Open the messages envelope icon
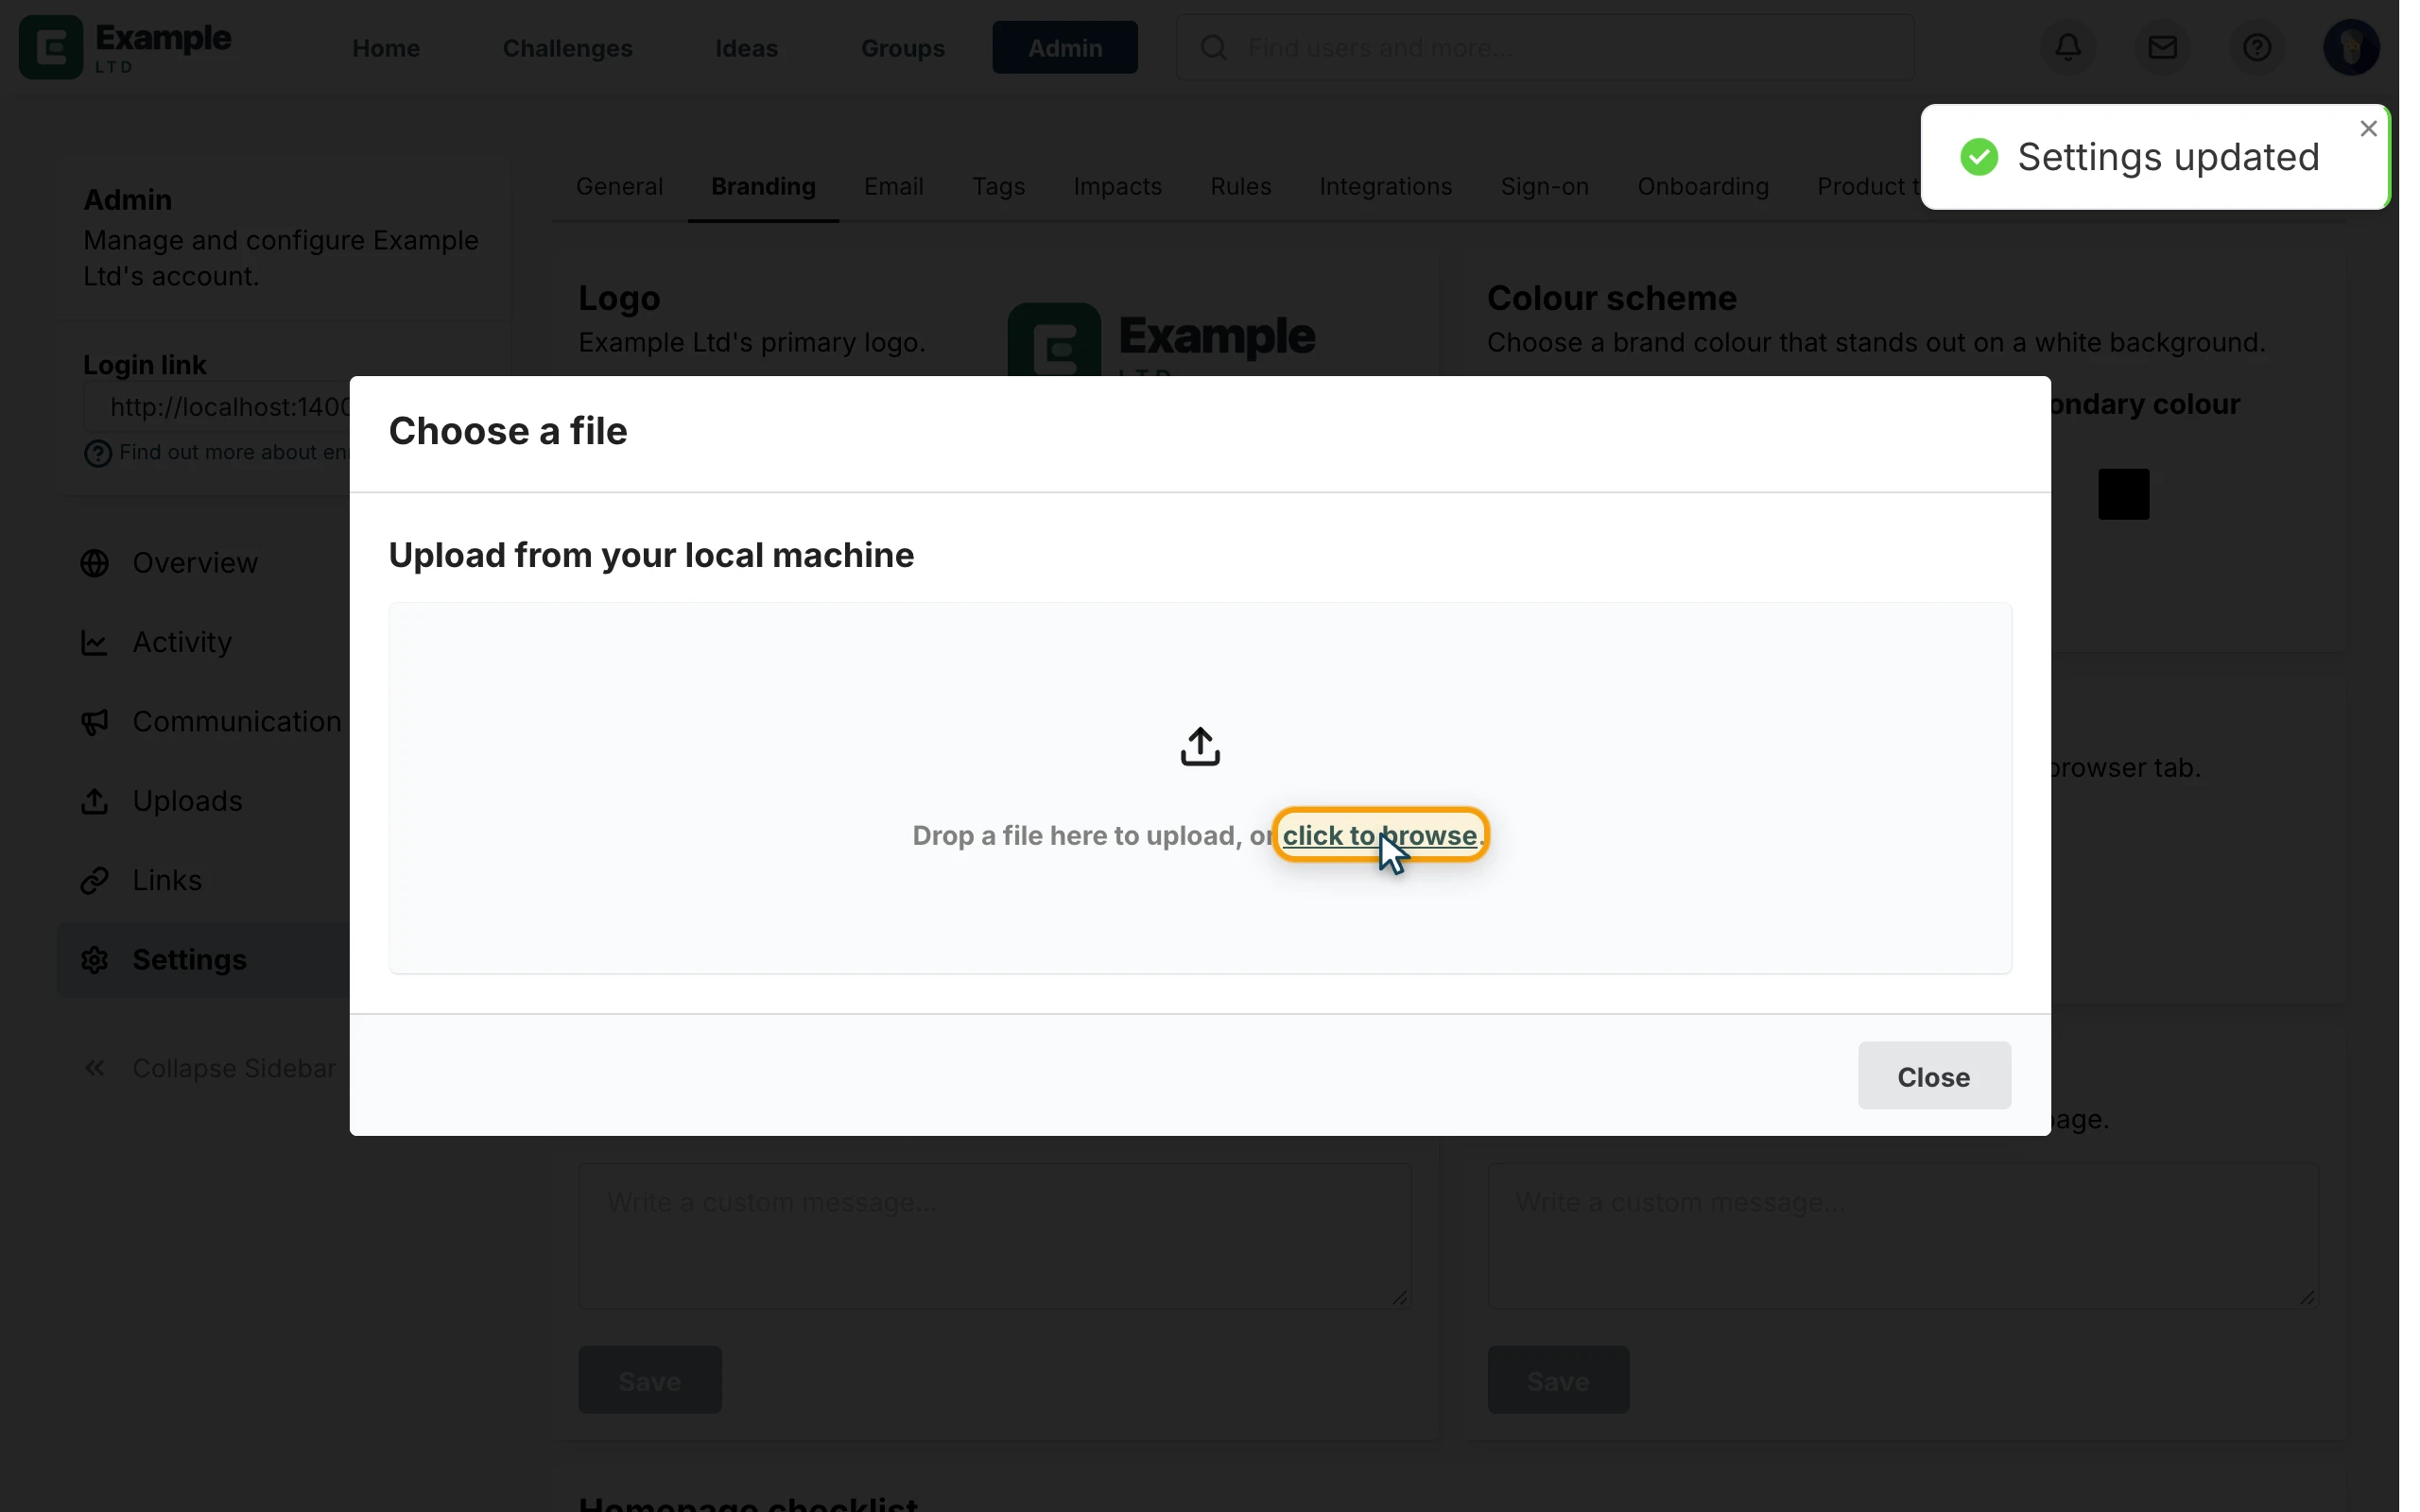The height and width of the screenshot is (1512, 2420). [2162, 47]
